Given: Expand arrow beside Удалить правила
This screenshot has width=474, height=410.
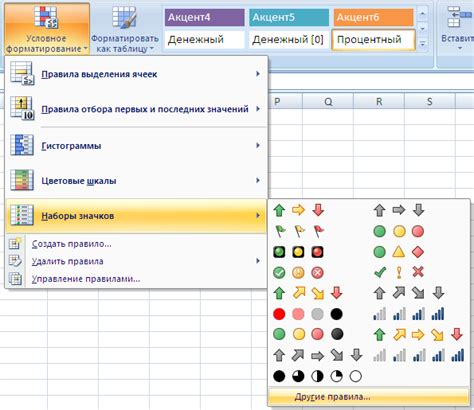Looking at the screenshot, I should point(258,261).
